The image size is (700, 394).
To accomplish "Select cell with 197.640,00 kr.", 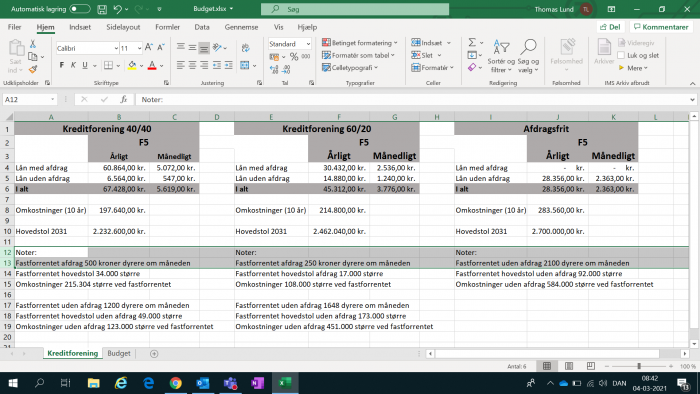I will pos(119,210).
